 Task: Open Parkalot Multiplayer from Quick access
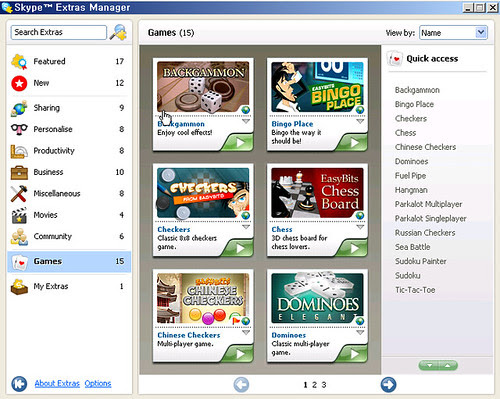(x=429, y=204)
